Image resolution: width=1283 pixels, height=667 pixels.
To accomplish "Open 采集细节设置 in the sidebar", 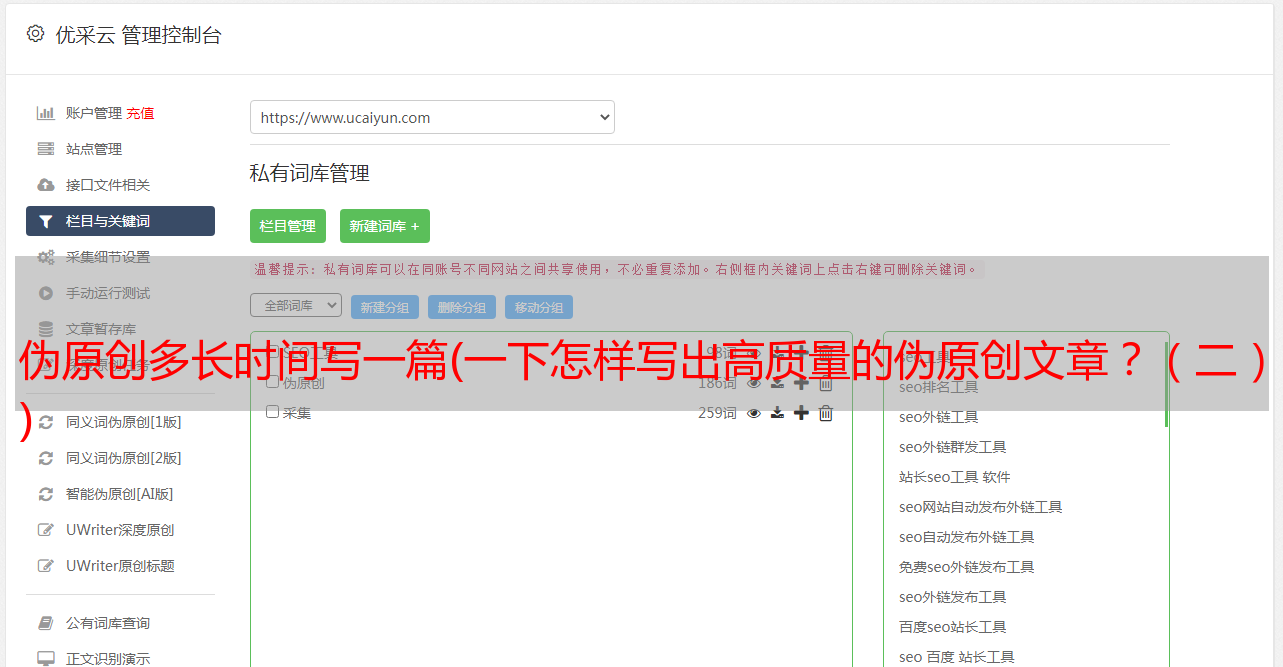I will (108, 257).
